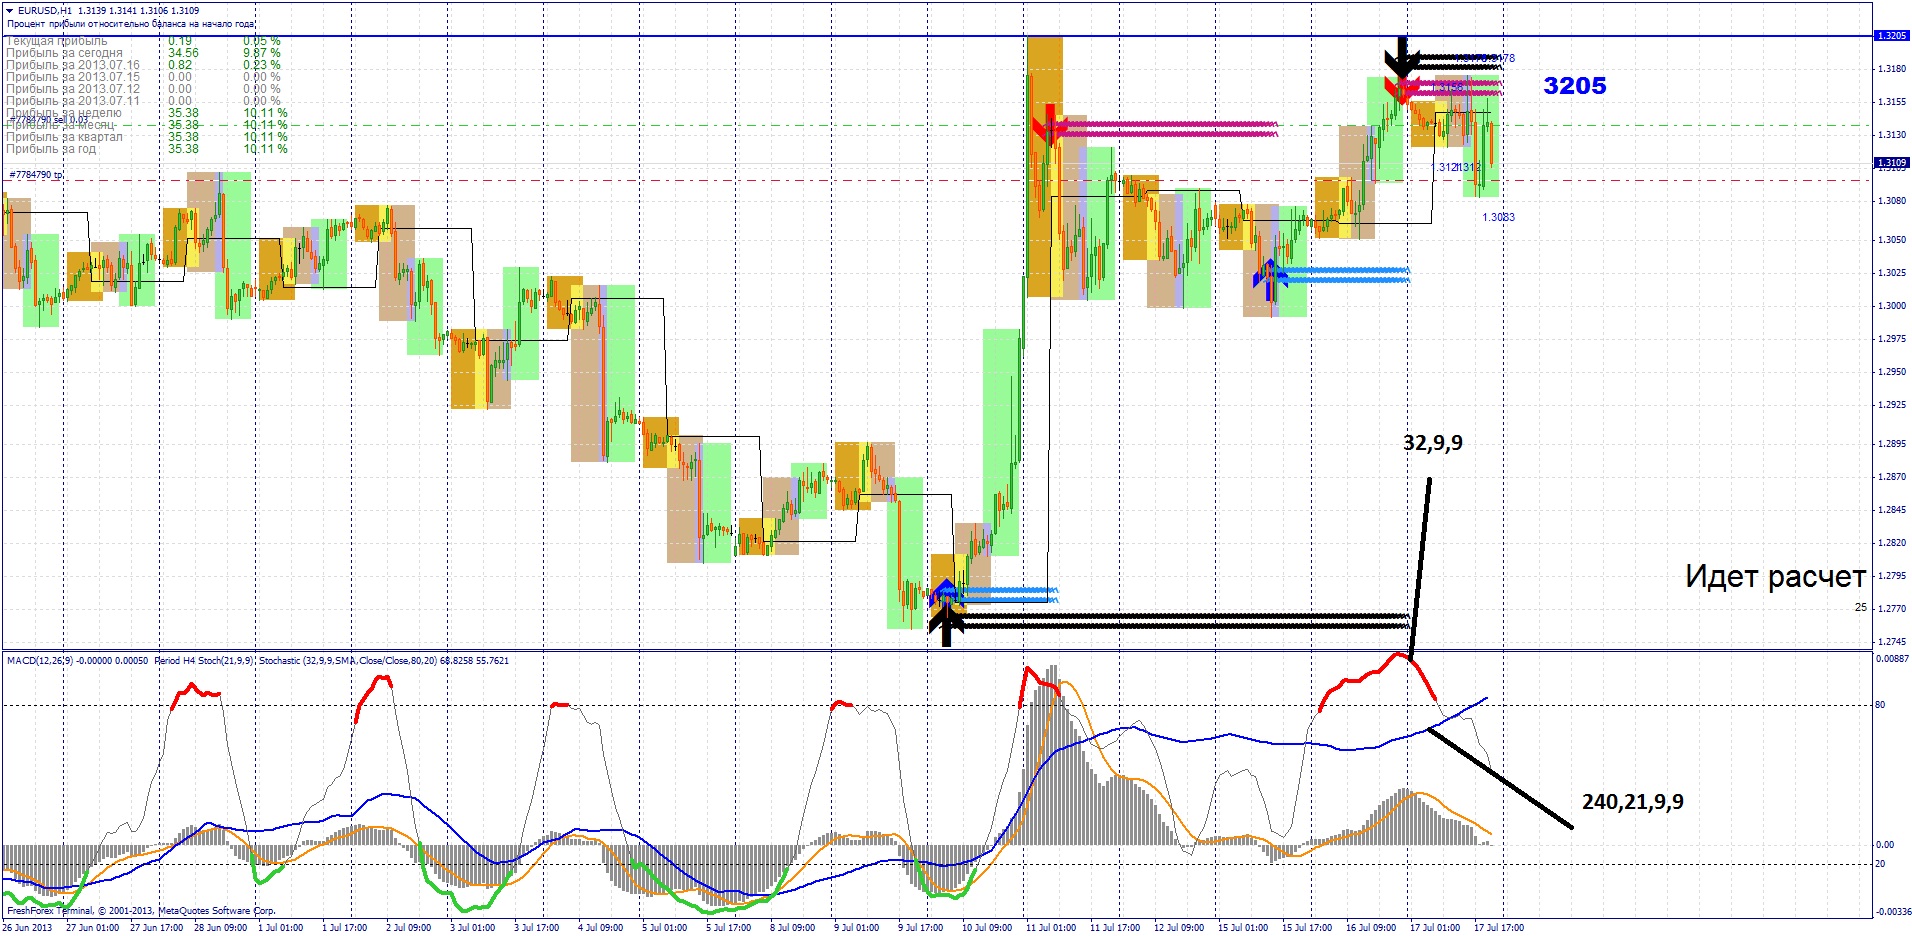The height and width of the screenshot is (936, 1912).
Task: Click the '17 Jul 17:00' time axis label
Action: (x=1499, y=928)
